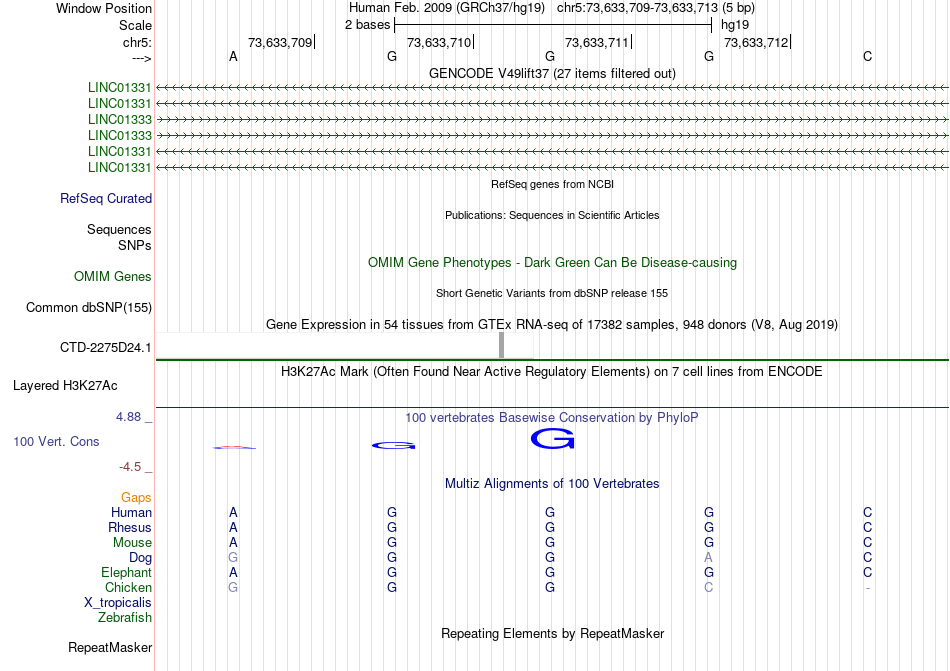Click the SNPs track label
The width and height of the screenshot is (950, 671).
tap(135, 245)
